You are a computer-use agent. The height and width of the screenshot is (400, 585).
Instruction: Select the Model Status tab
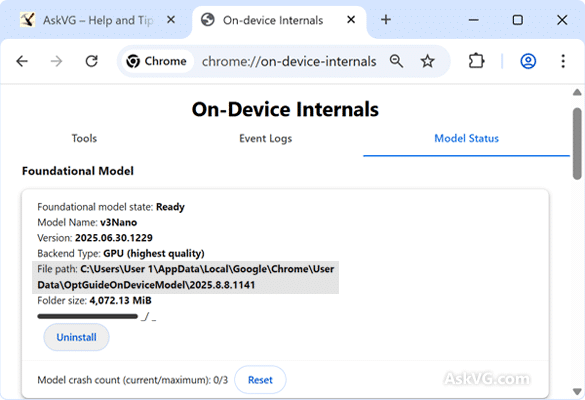466,138
